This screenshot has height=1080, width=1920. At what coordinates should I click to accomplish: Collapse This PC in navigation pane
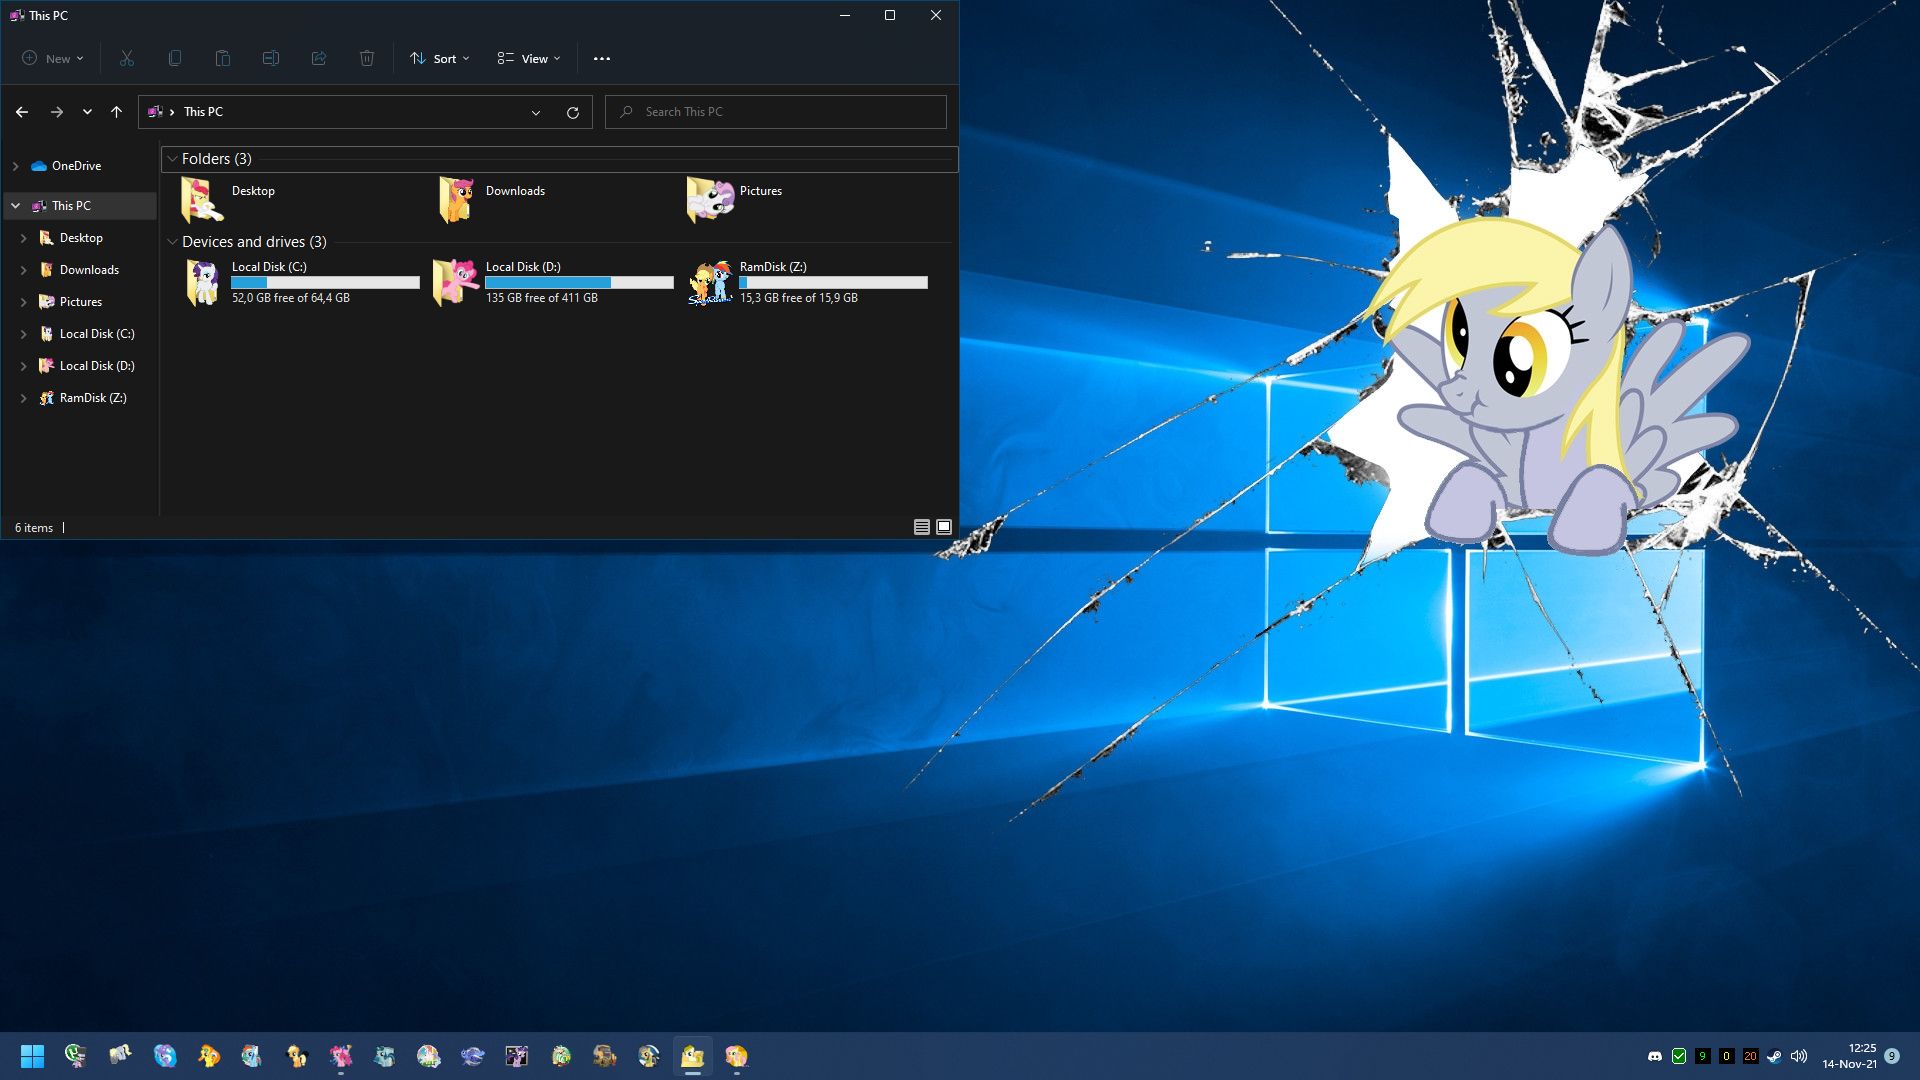point(15,206)
